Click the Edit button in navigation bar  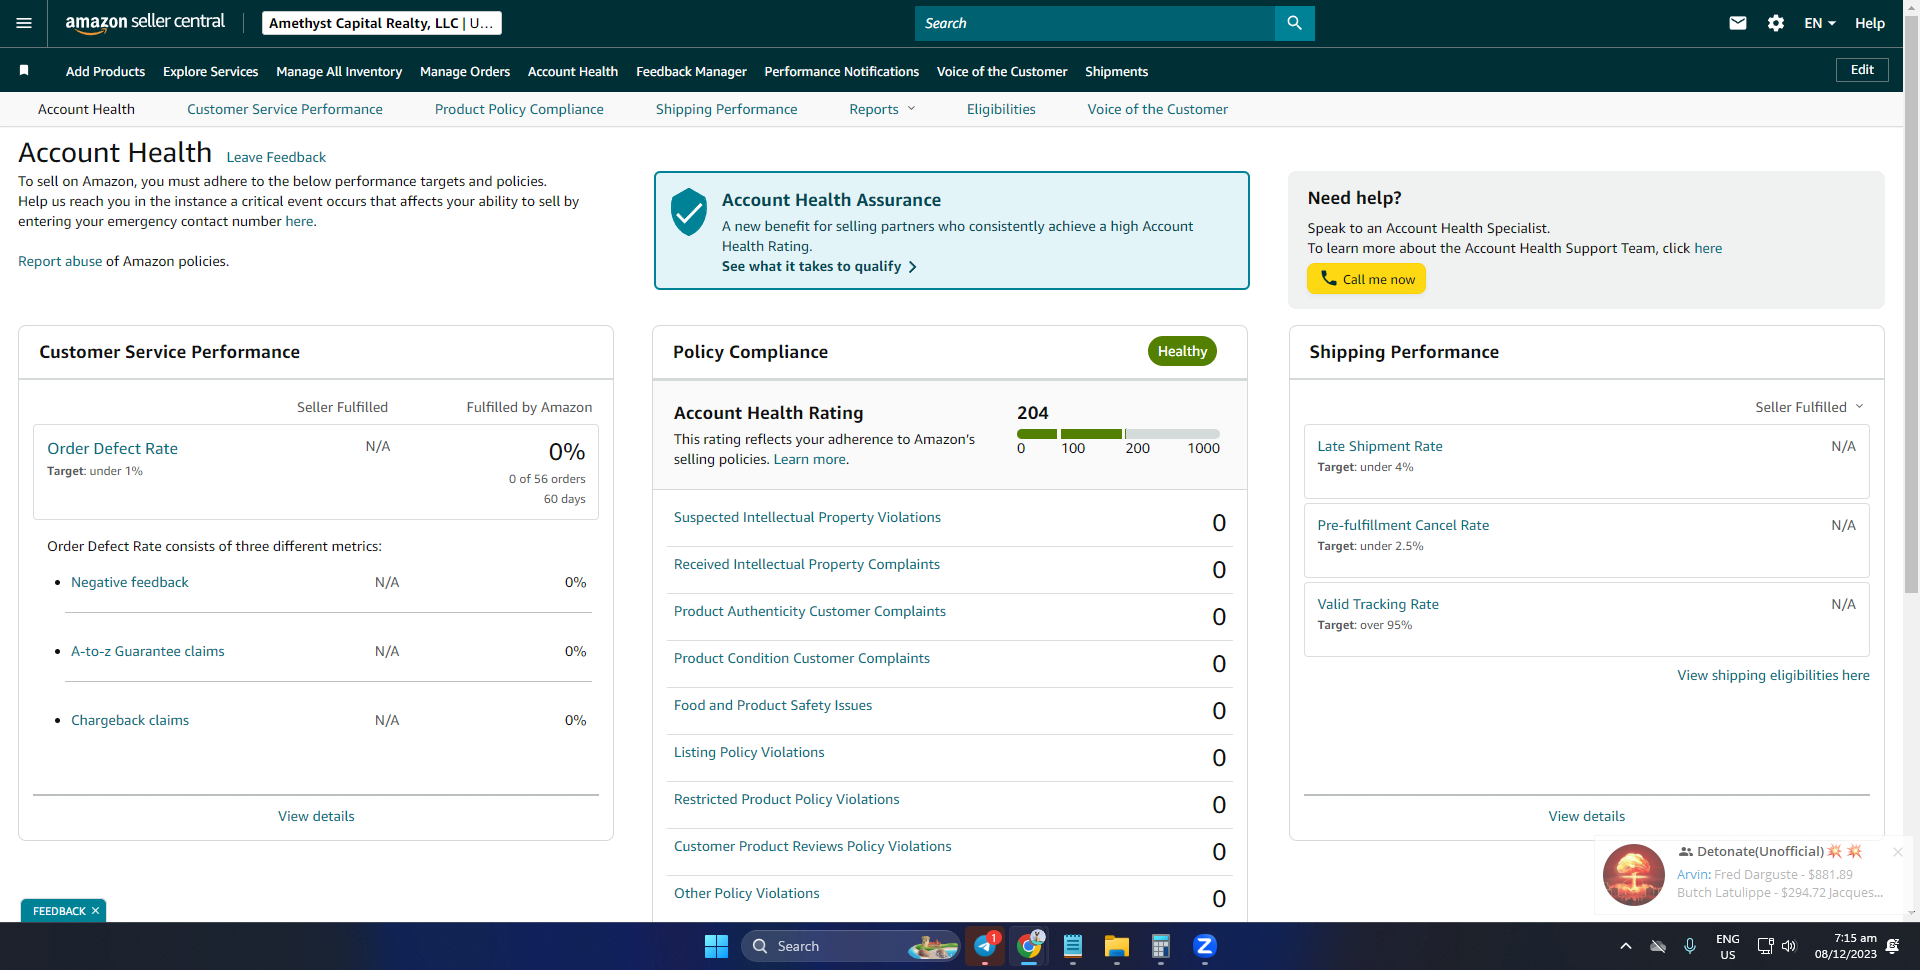(1862, 70)
